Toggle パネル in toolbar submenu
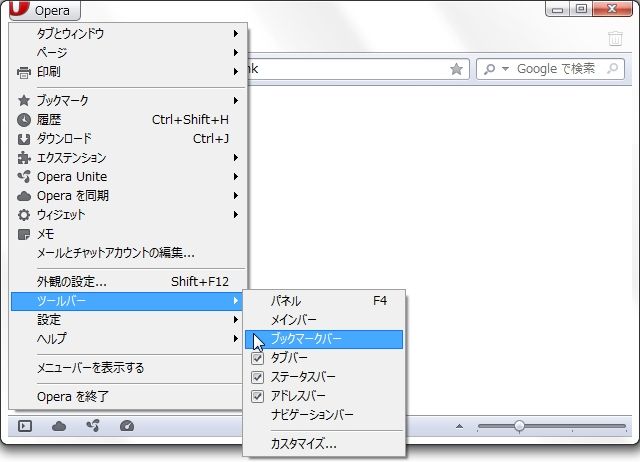640x462 pixels. click(x=324, y=301)
